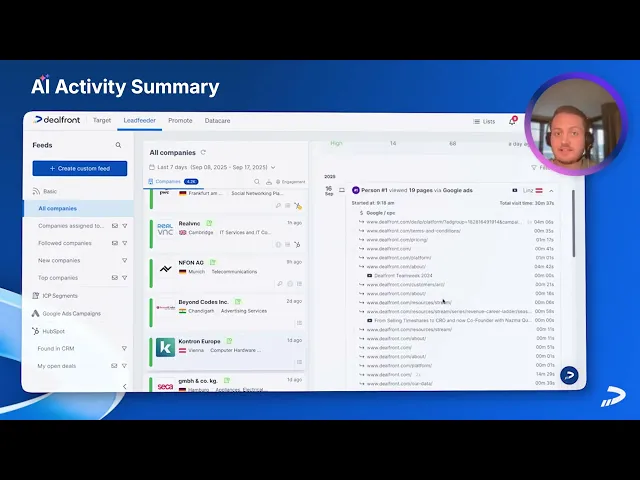Click the search icon next to Feeds
This screenshot has width=640, height=480.
pos(118,145)
